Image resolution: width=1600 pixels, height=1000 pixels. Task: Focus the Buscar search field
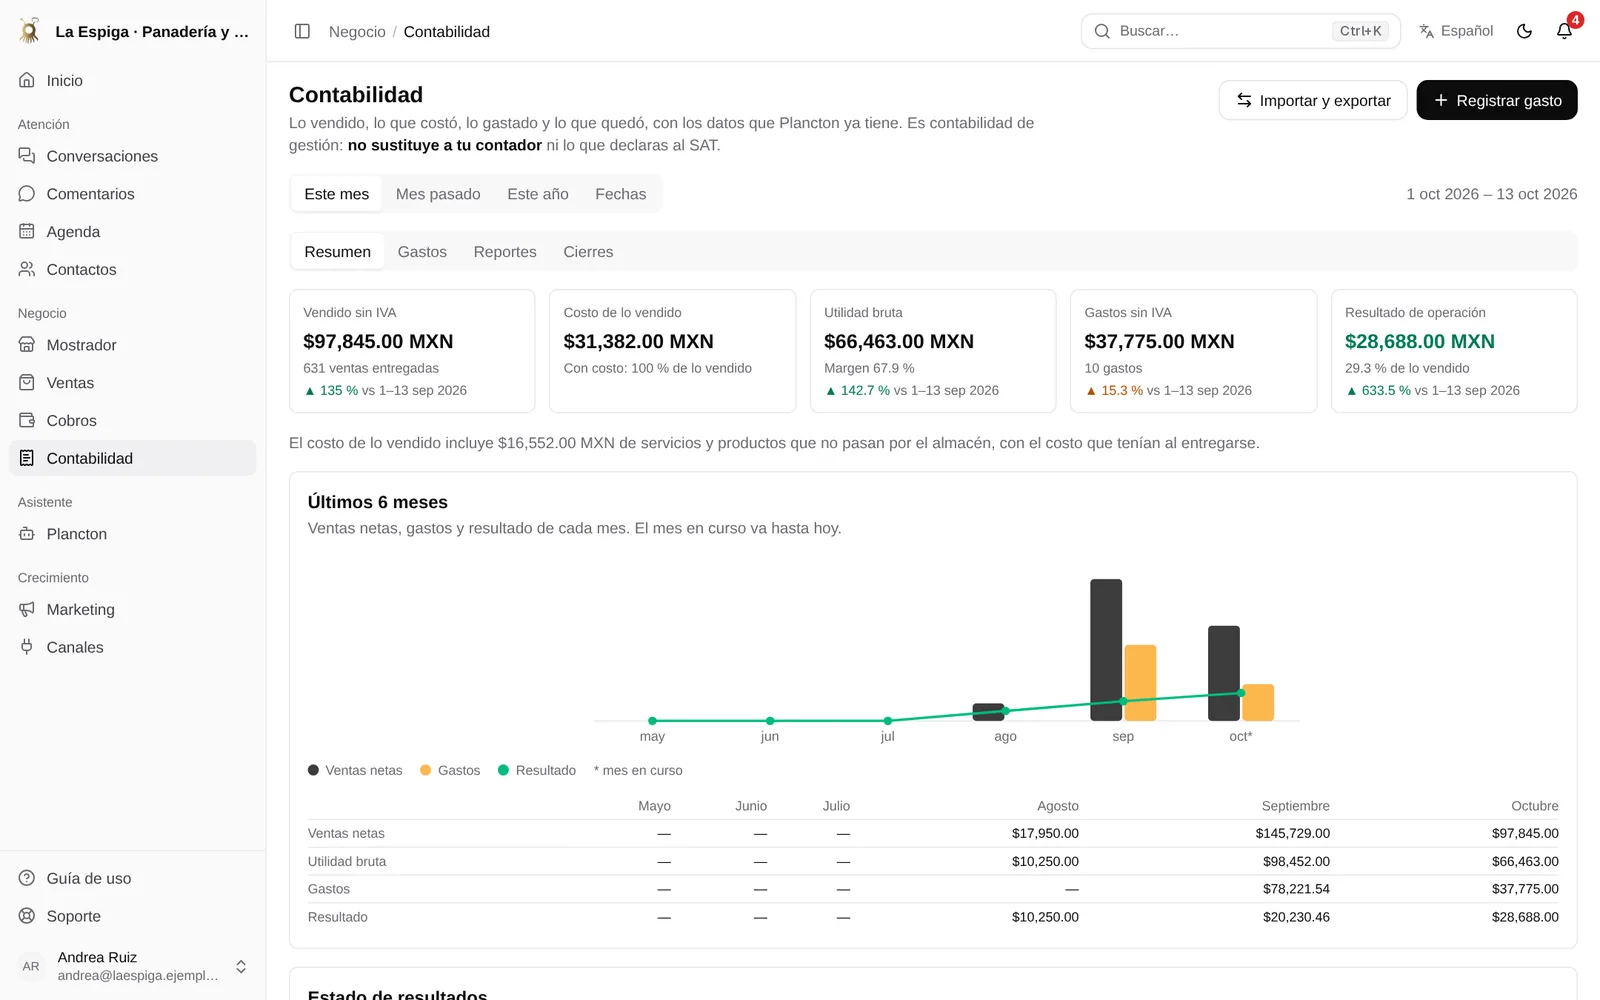point(1240,31)
